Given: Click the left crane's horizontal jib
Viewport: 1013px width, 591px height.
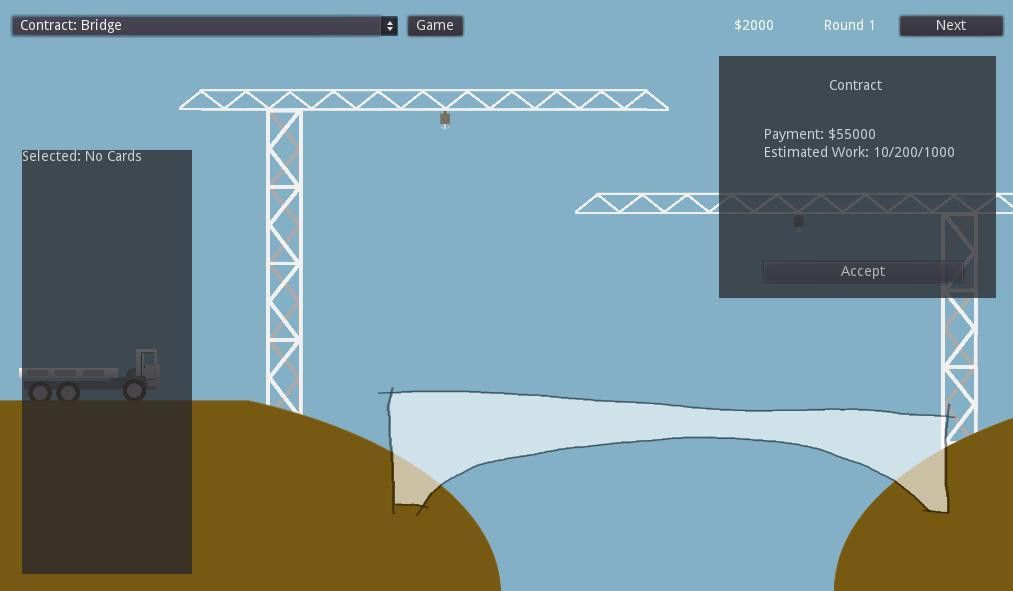Looking at the screenshot, I should pyautogui.click(x=424, y=99).
